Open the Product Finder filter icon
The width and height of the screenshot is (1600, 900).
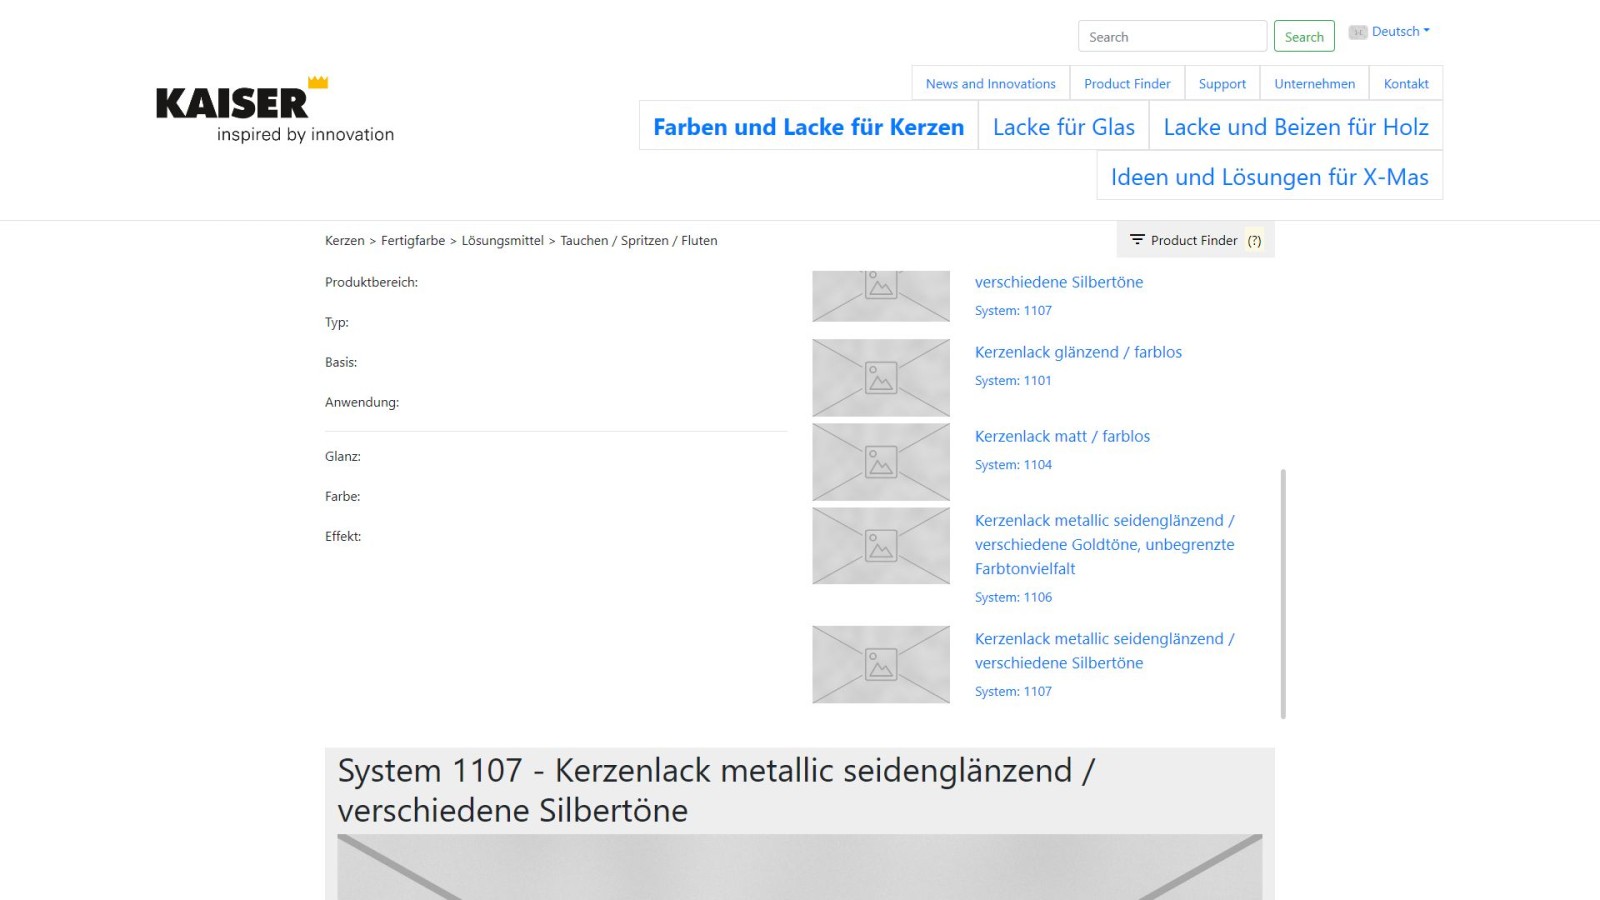pyautogui.click(x=1137, y=240)
